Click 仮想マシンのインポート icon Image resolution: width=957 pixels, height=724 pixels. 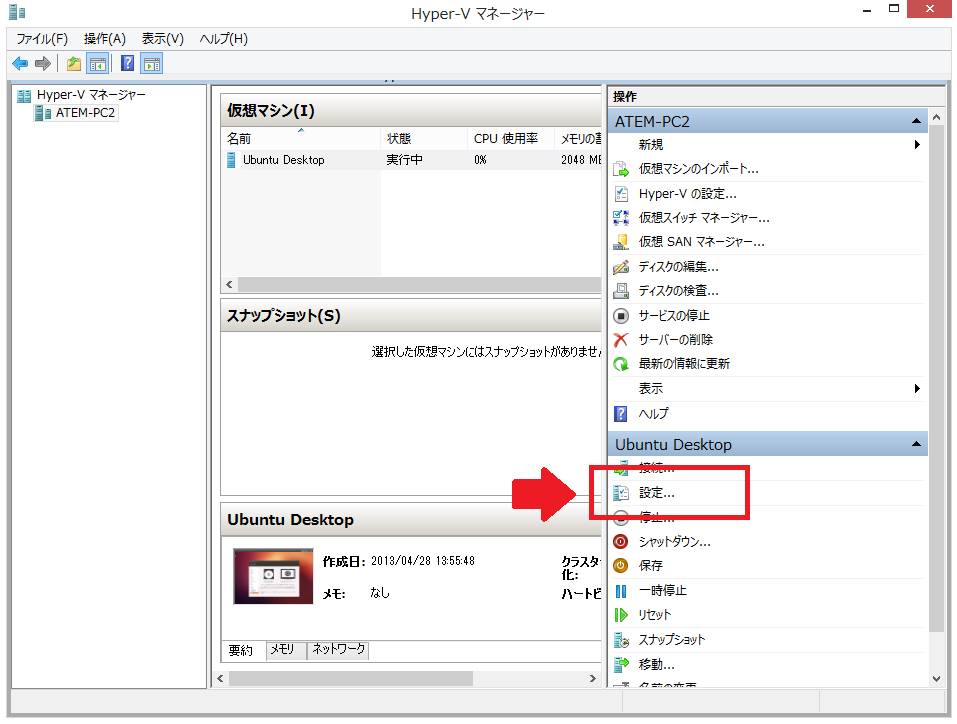[x=621, y=169]
